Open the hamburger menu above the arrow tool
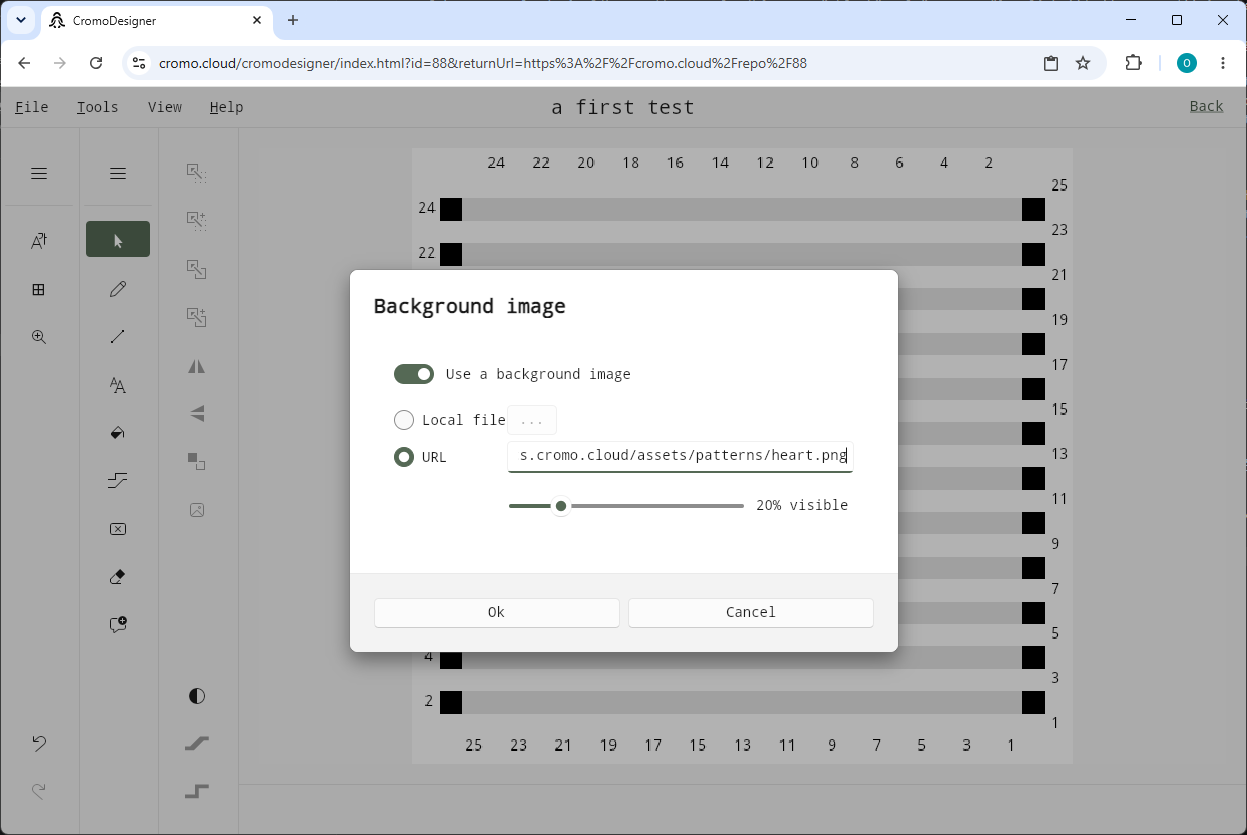 coord(118,173)
